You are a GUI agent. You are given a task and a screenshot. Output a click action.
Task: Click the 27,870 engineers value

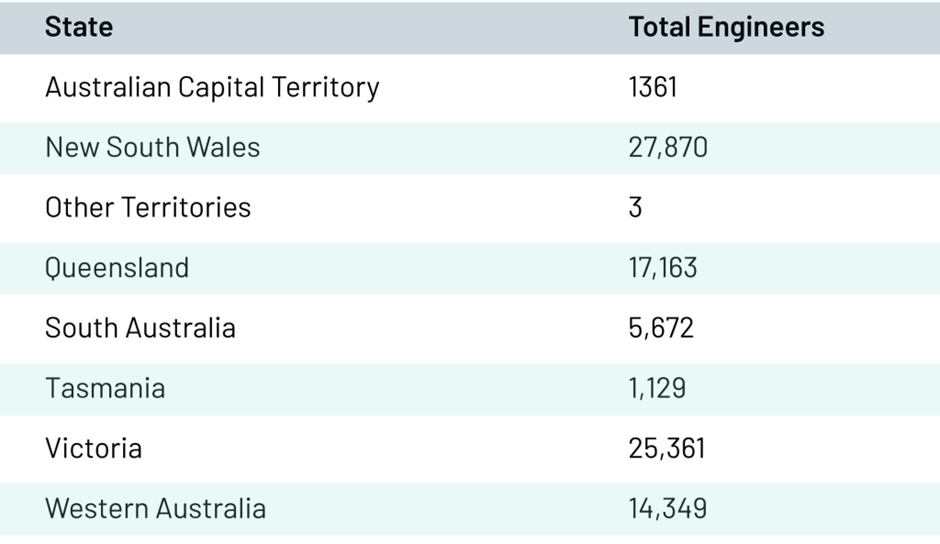point(668,147)
